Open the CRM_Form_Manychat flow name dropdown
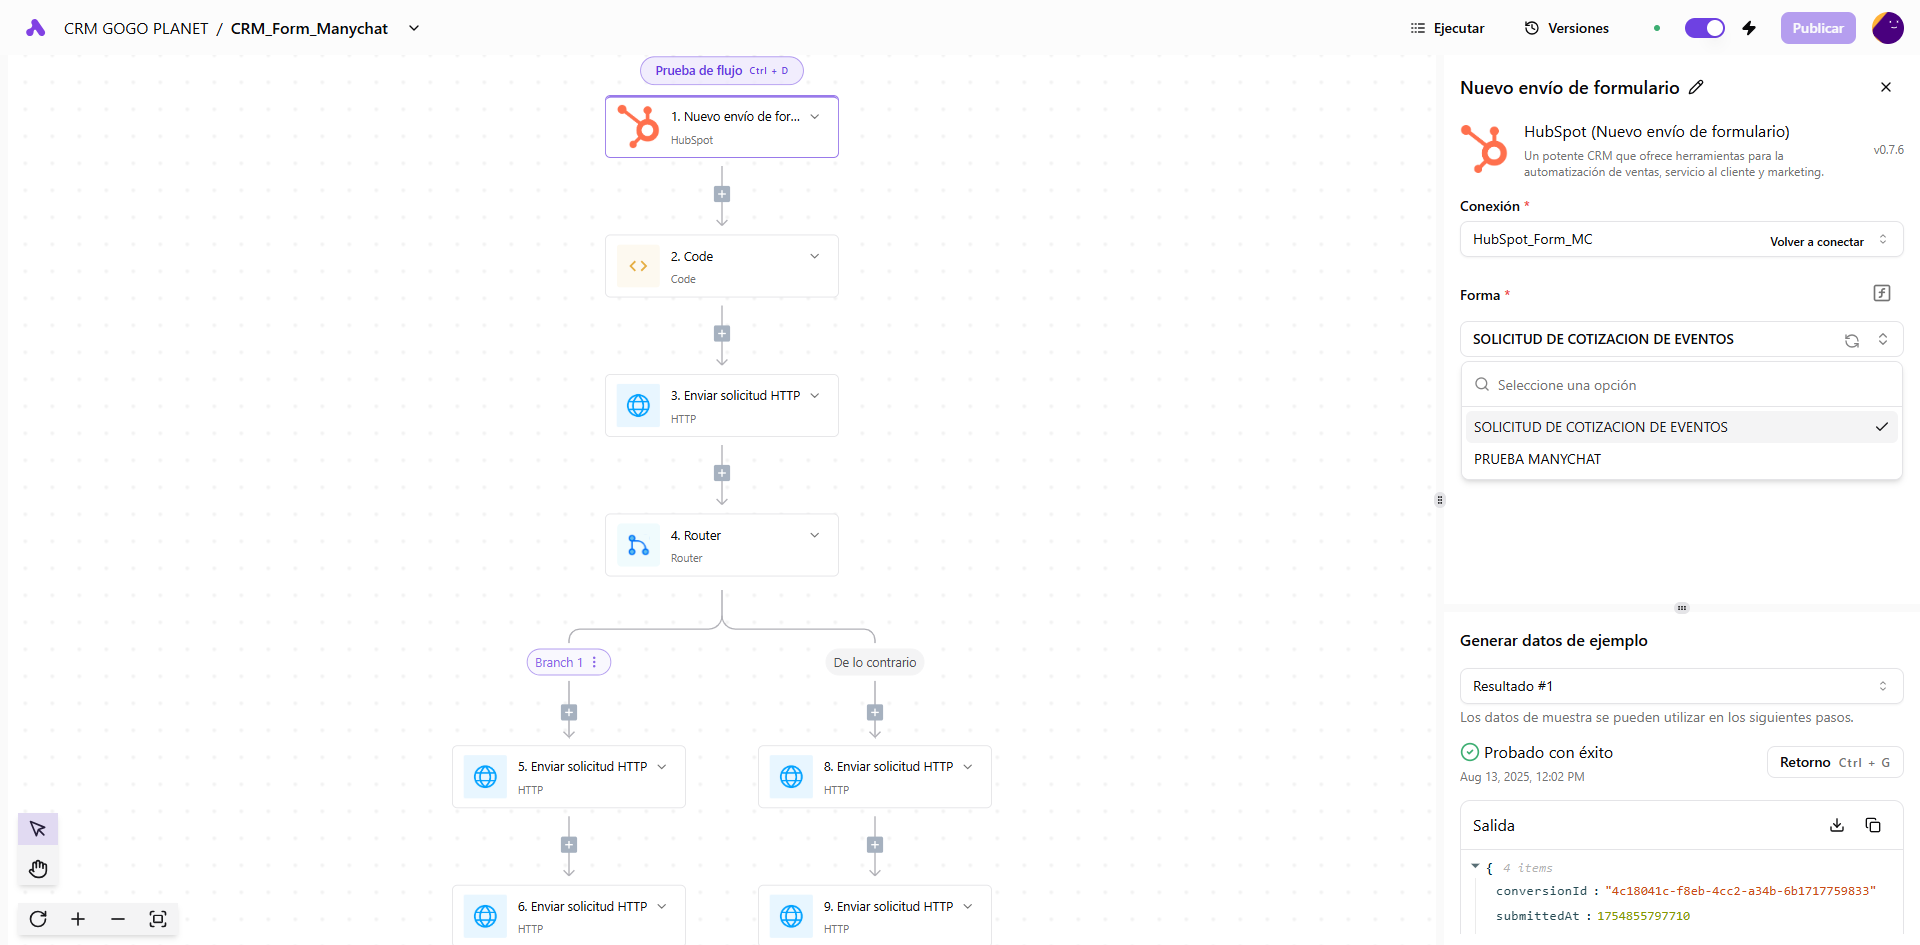 click(x=414, y=28)
